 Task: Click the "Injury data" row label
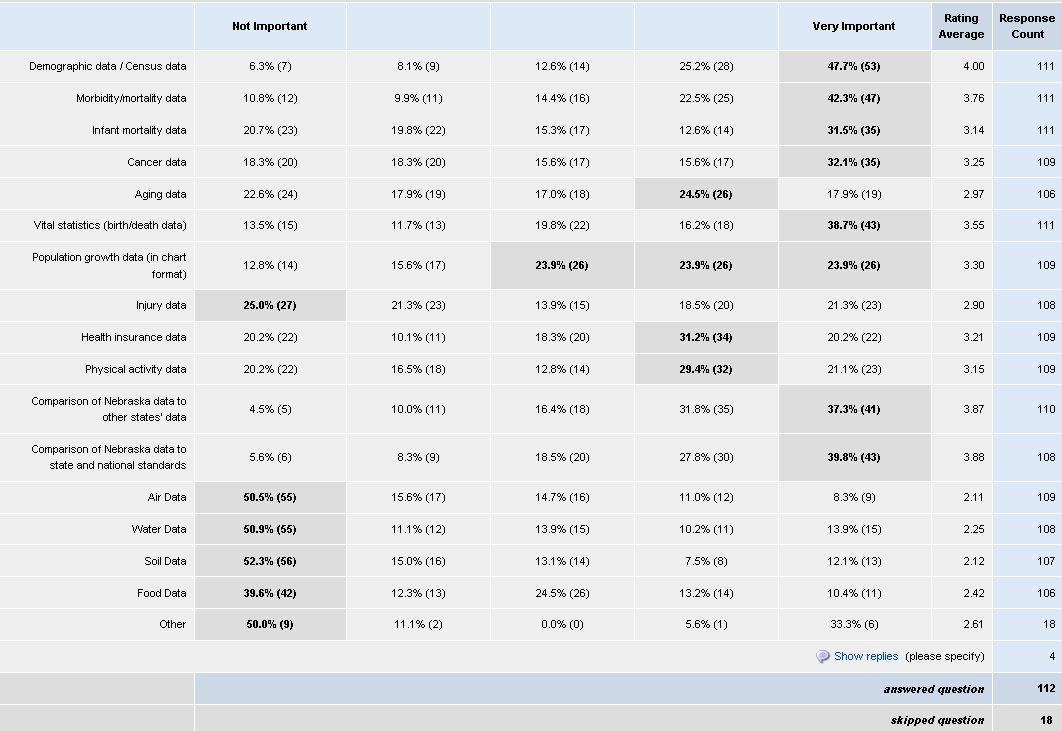pyautogui.click(x=161, y=305)
